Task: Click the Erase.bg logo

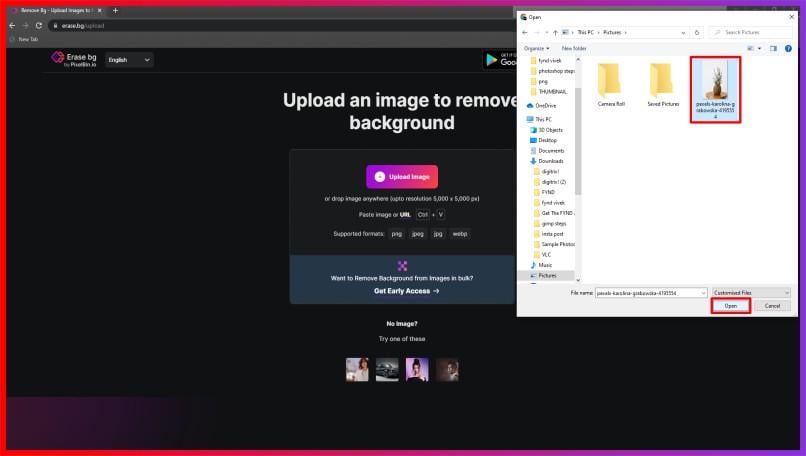Action: pos(74,60)
